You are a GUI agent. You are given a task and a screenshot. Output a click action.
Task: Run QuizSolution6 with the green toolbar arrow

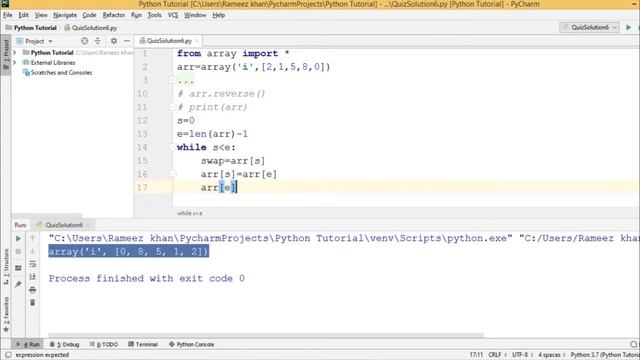(x=629, y=27)
